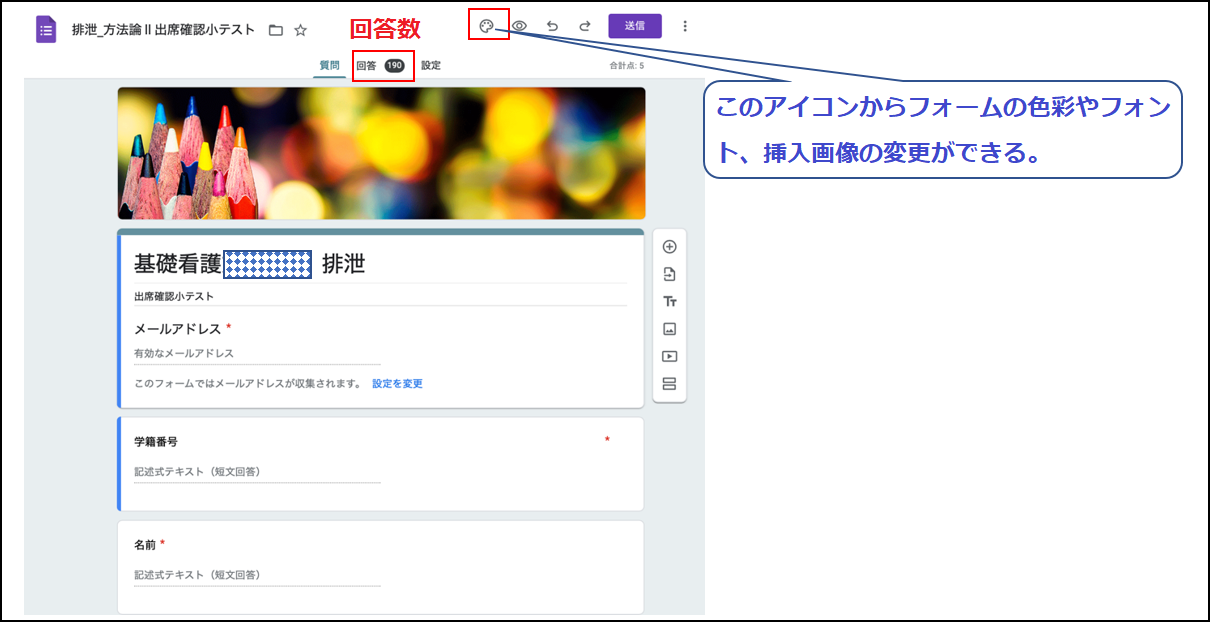Open the Google Forms home icon

pyautogui.click(x=46, y=29)
